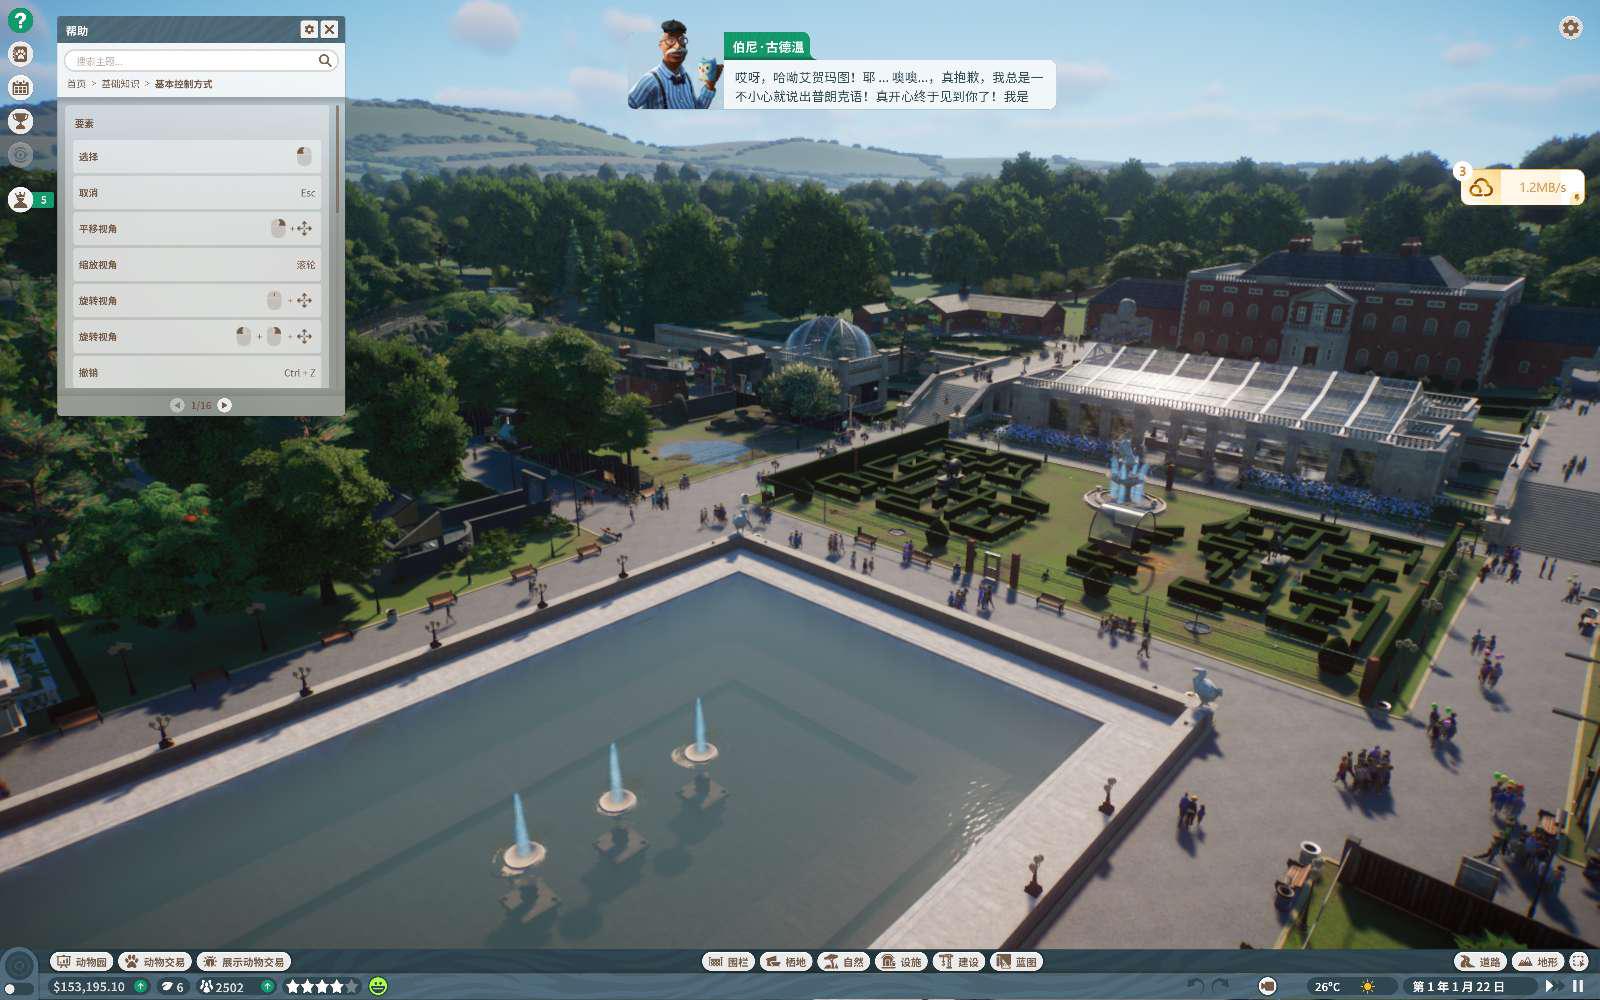
Task: Open the 动物园 zoo menu button
Action: pos(82,962)
